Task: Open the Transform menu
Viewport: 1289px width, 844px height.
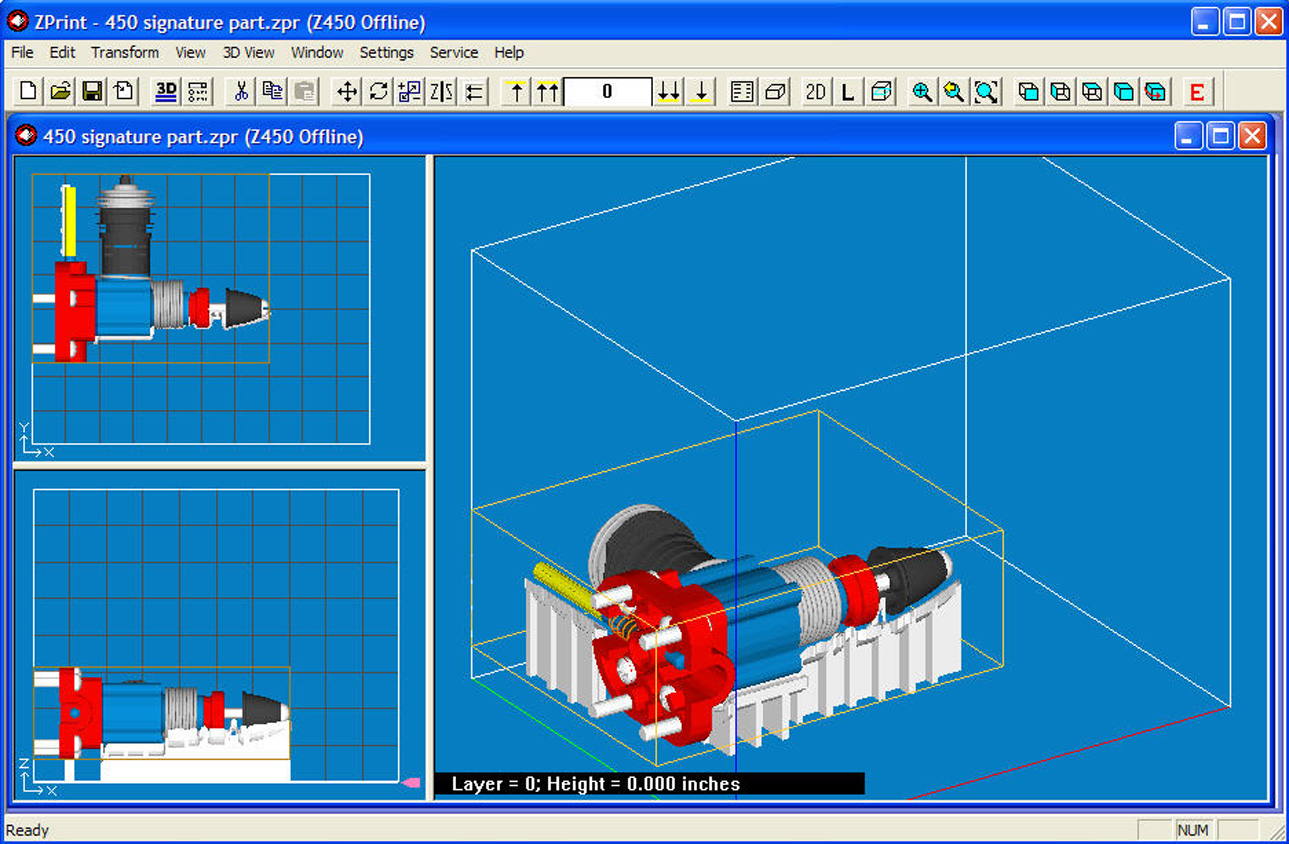Action: (x=124, y=52)
